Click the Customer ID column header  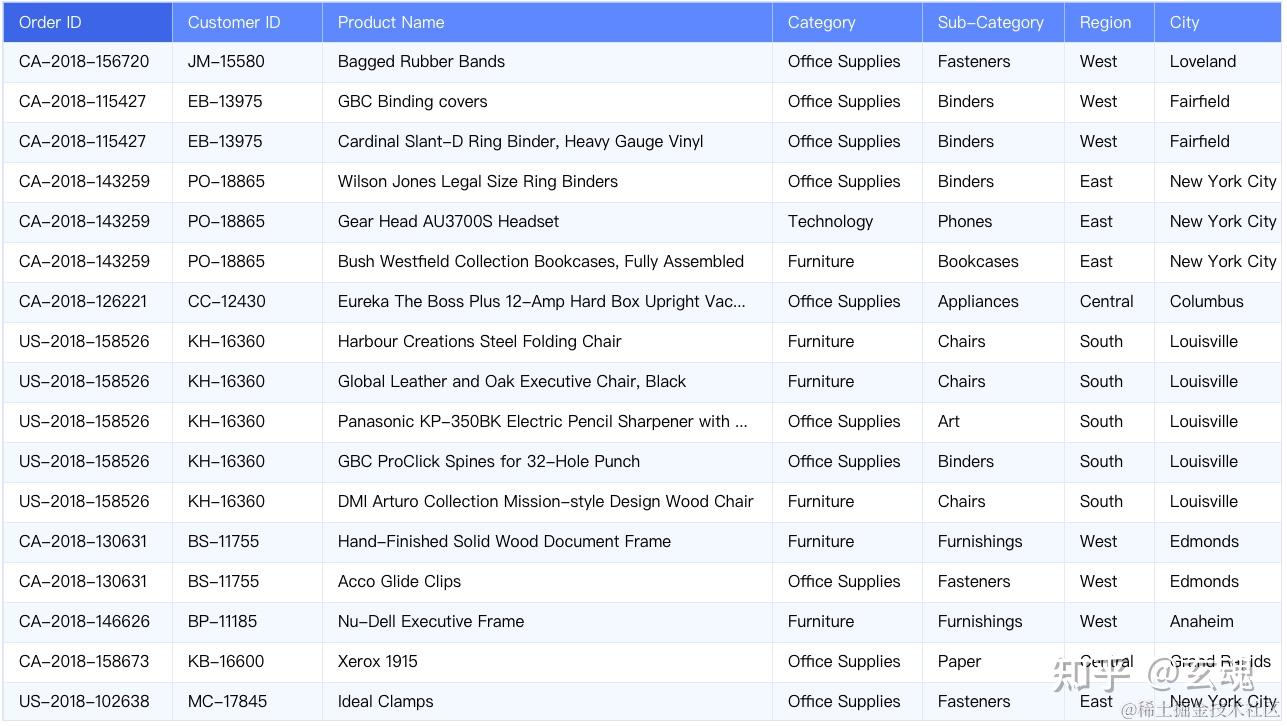pyautogui.click(x=234, y=22)
